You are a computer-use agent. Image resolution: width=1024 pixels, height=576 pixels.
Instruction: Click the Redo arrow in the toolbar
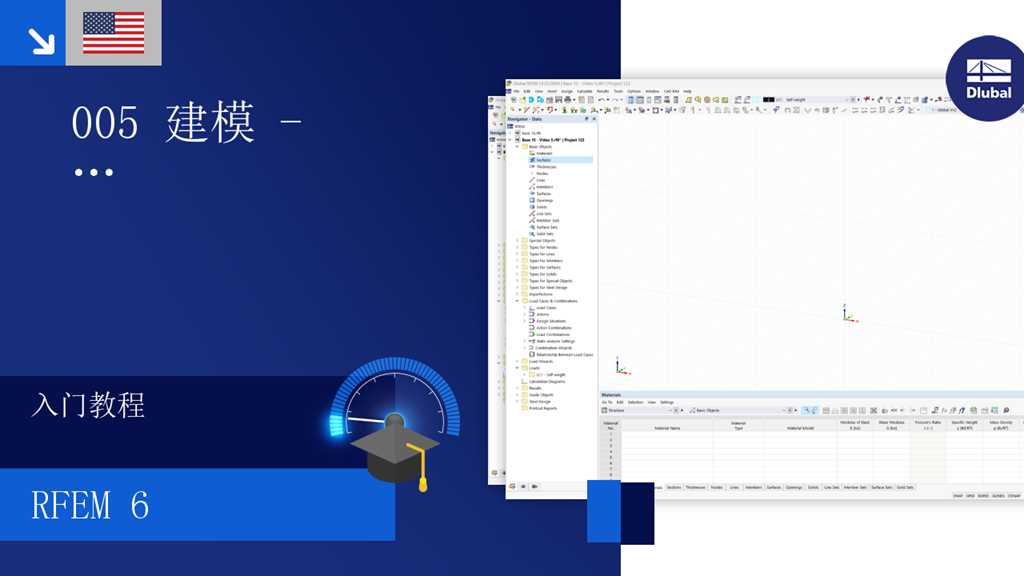[615, 100]
